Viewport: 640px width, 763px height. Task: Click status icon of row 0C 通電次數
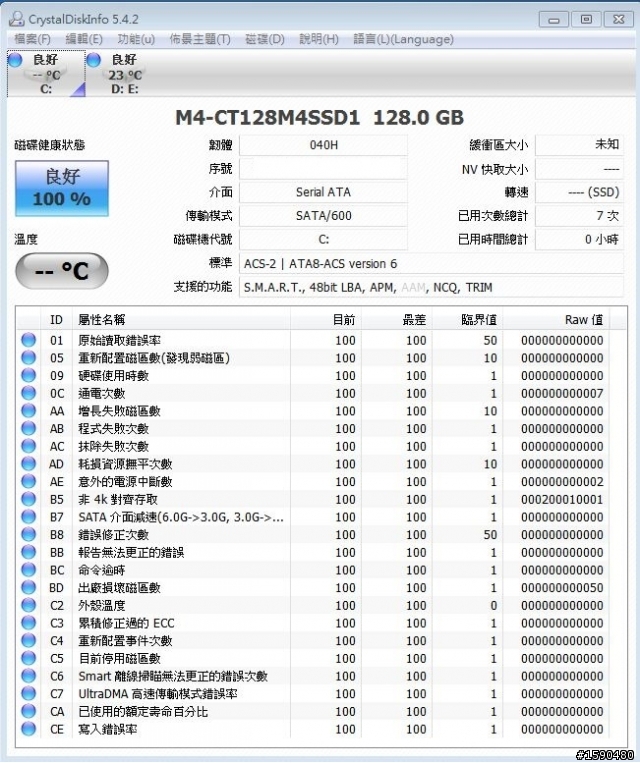(29, 393)
